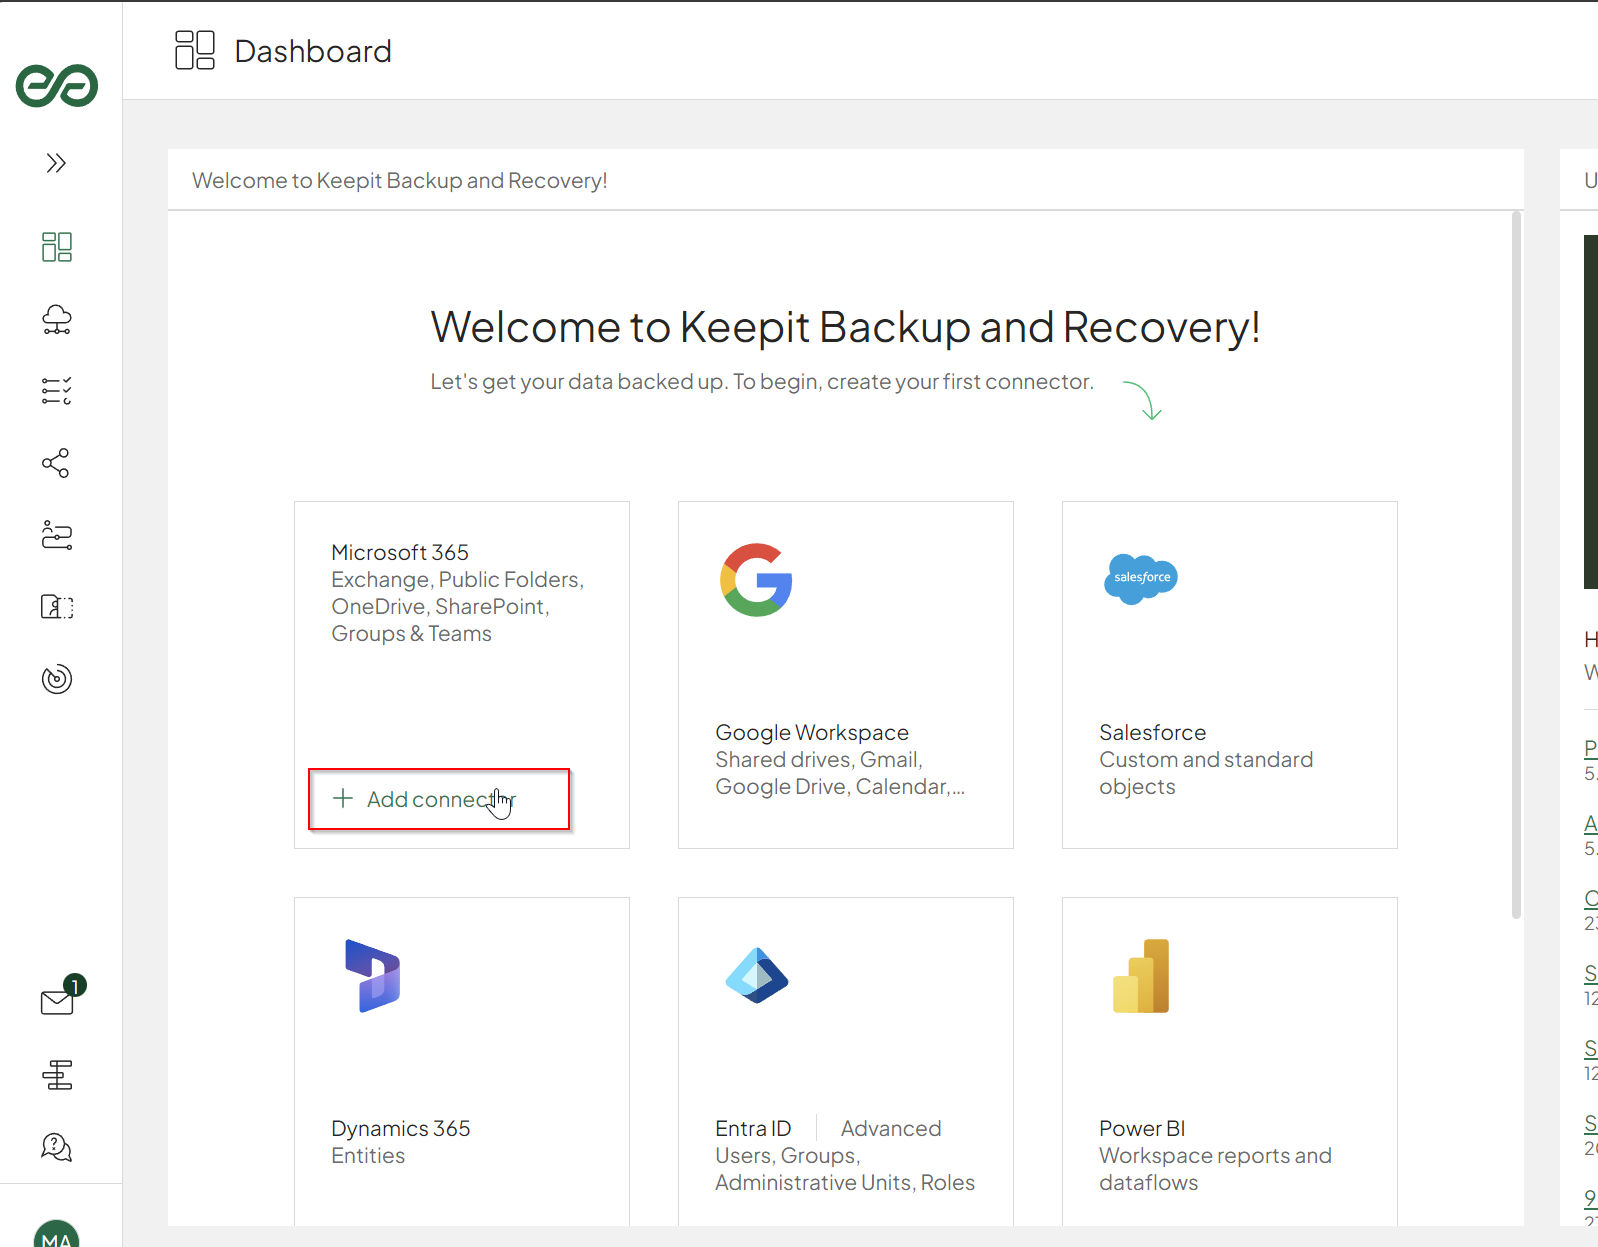Viewport: 1598px width, 1247px height.
Task: Click the Keepit logo in the sidebar
Action: 57,85
